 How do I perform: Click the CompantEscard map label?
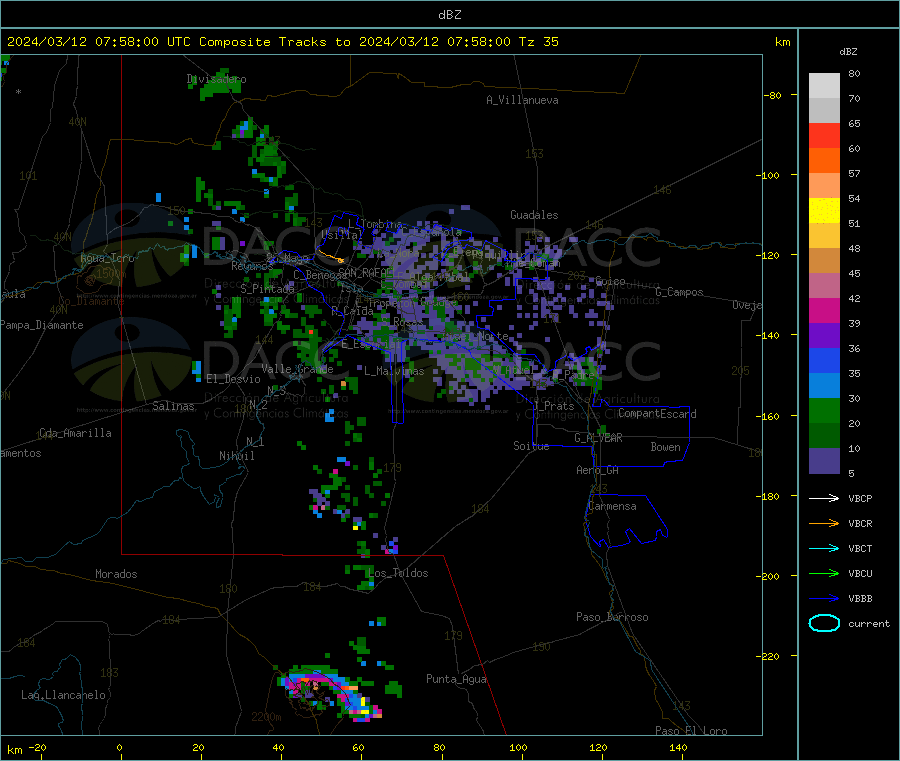coord(657,413)
